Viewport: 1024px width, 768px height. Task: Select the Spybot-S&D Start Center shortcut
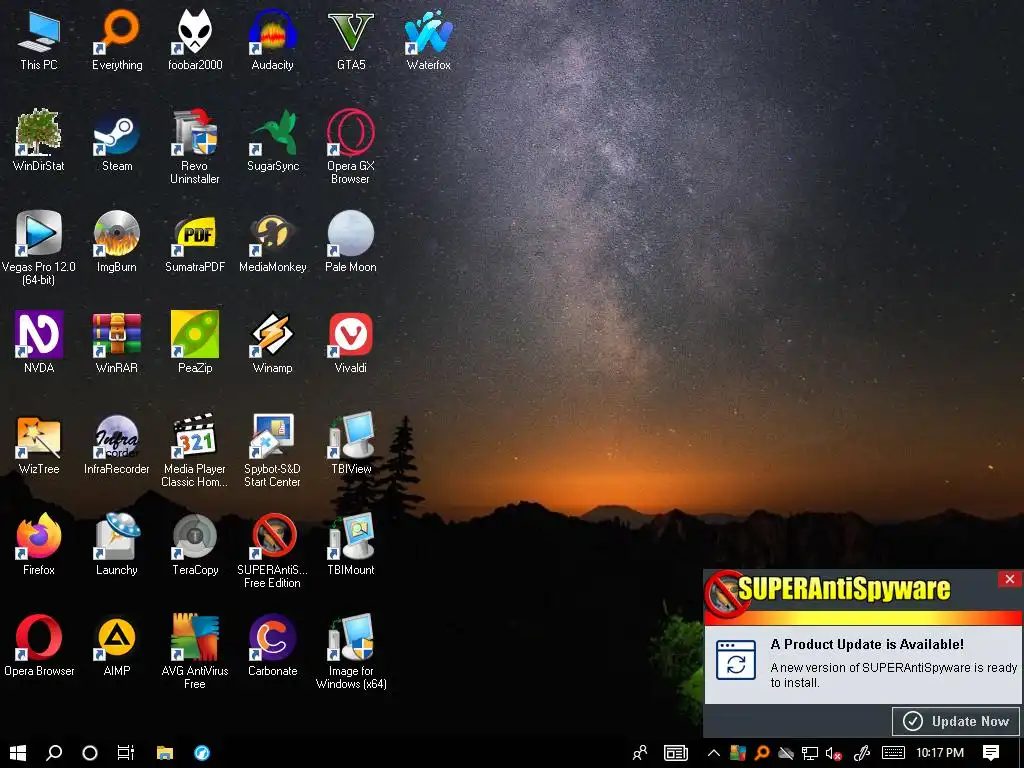(272, 450)
